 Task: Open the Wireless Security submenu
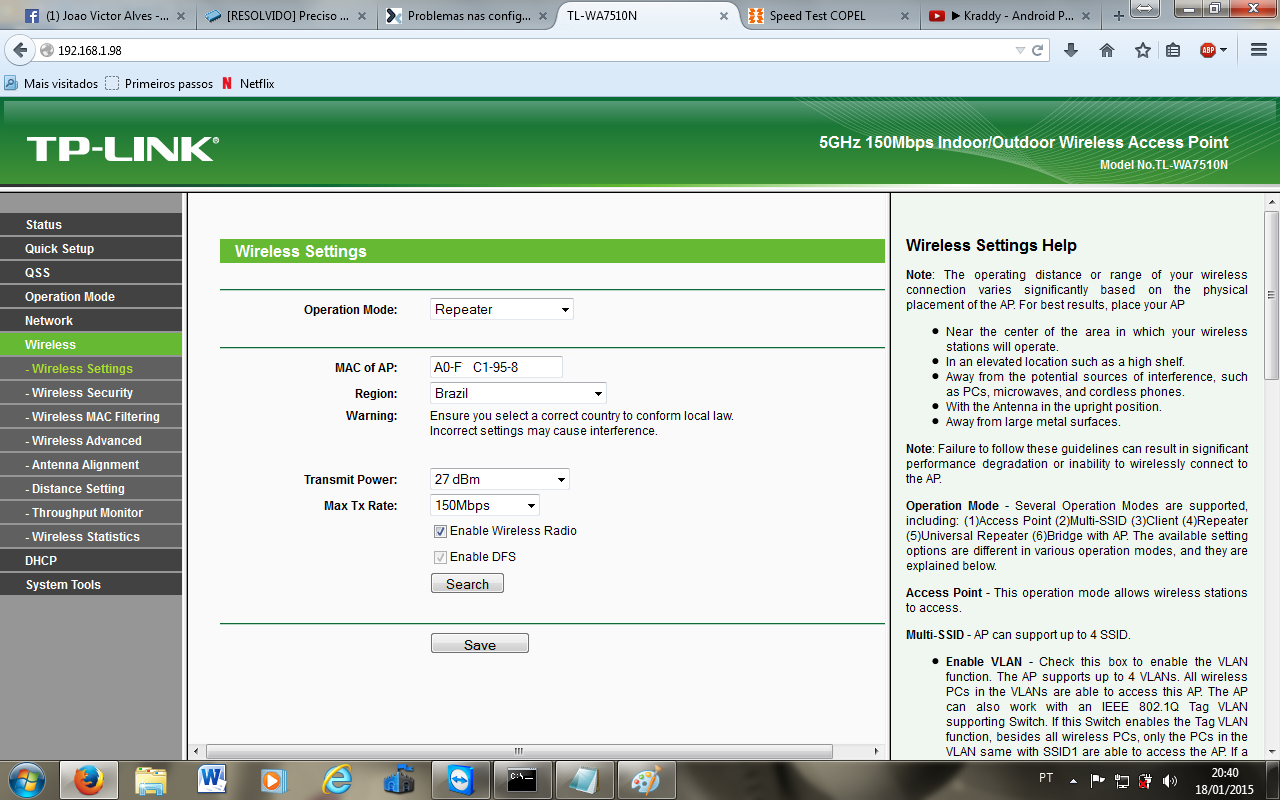pos(91,393)
